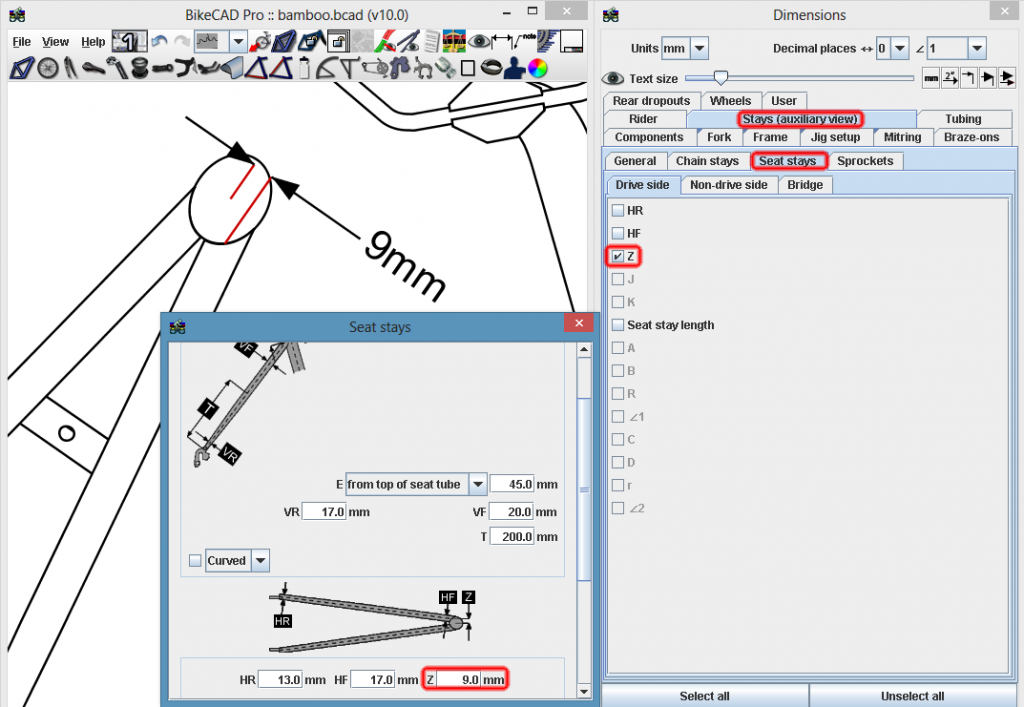Image resolution: width=1024 pixels, height=707 pixels.
Task: Uncheck the Z dimension checkbox
Action: point(618,256)
